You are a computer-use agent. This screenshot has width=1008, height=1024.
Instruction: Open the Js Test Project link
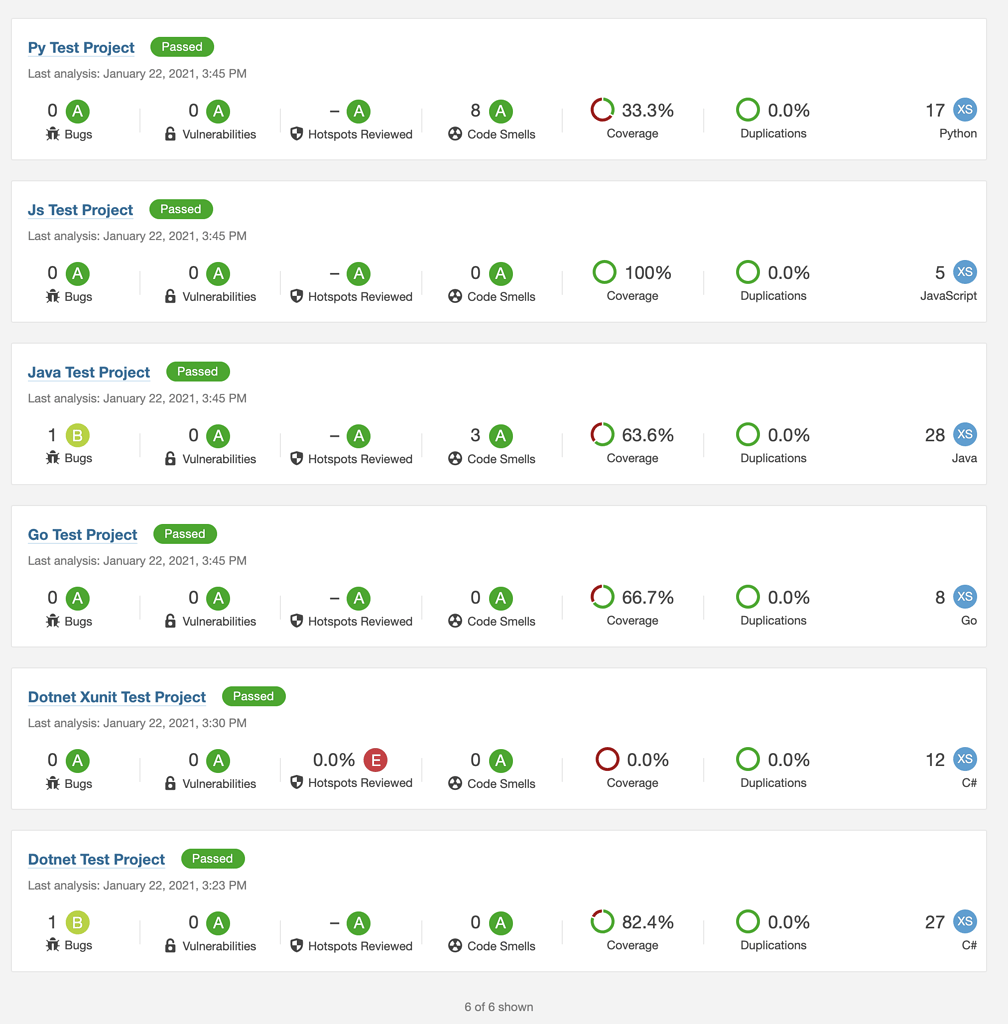(80, 210)
